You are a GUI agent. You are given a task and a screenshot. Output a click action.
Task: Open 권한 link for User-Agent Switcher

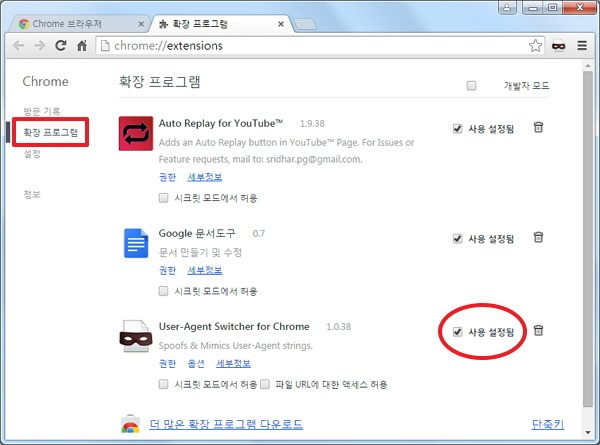click(x=167, y=363)
